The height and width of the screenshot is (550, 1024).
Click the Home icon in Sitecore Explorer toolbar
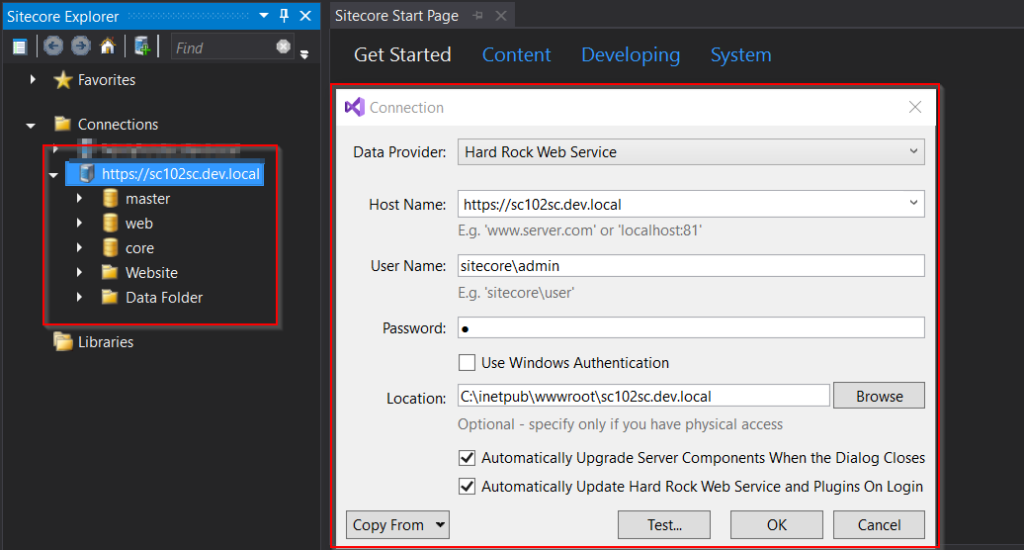coord(107,47)
